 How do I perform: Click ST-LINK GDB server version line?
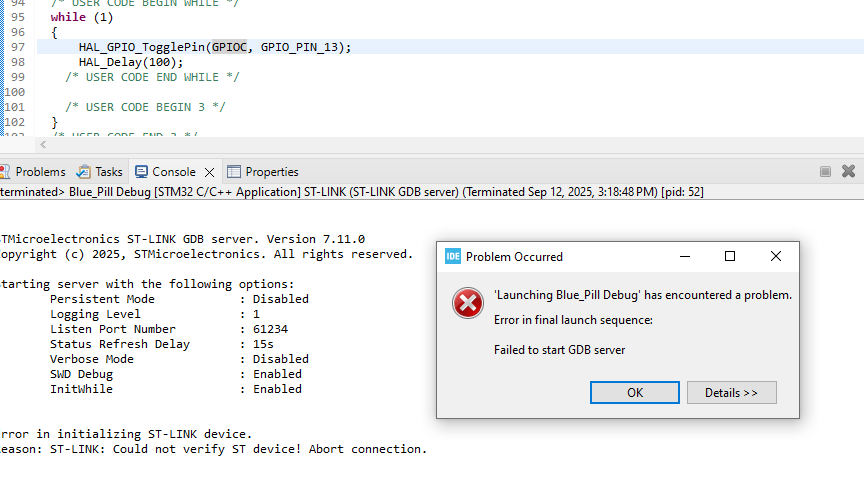(182, 239)
